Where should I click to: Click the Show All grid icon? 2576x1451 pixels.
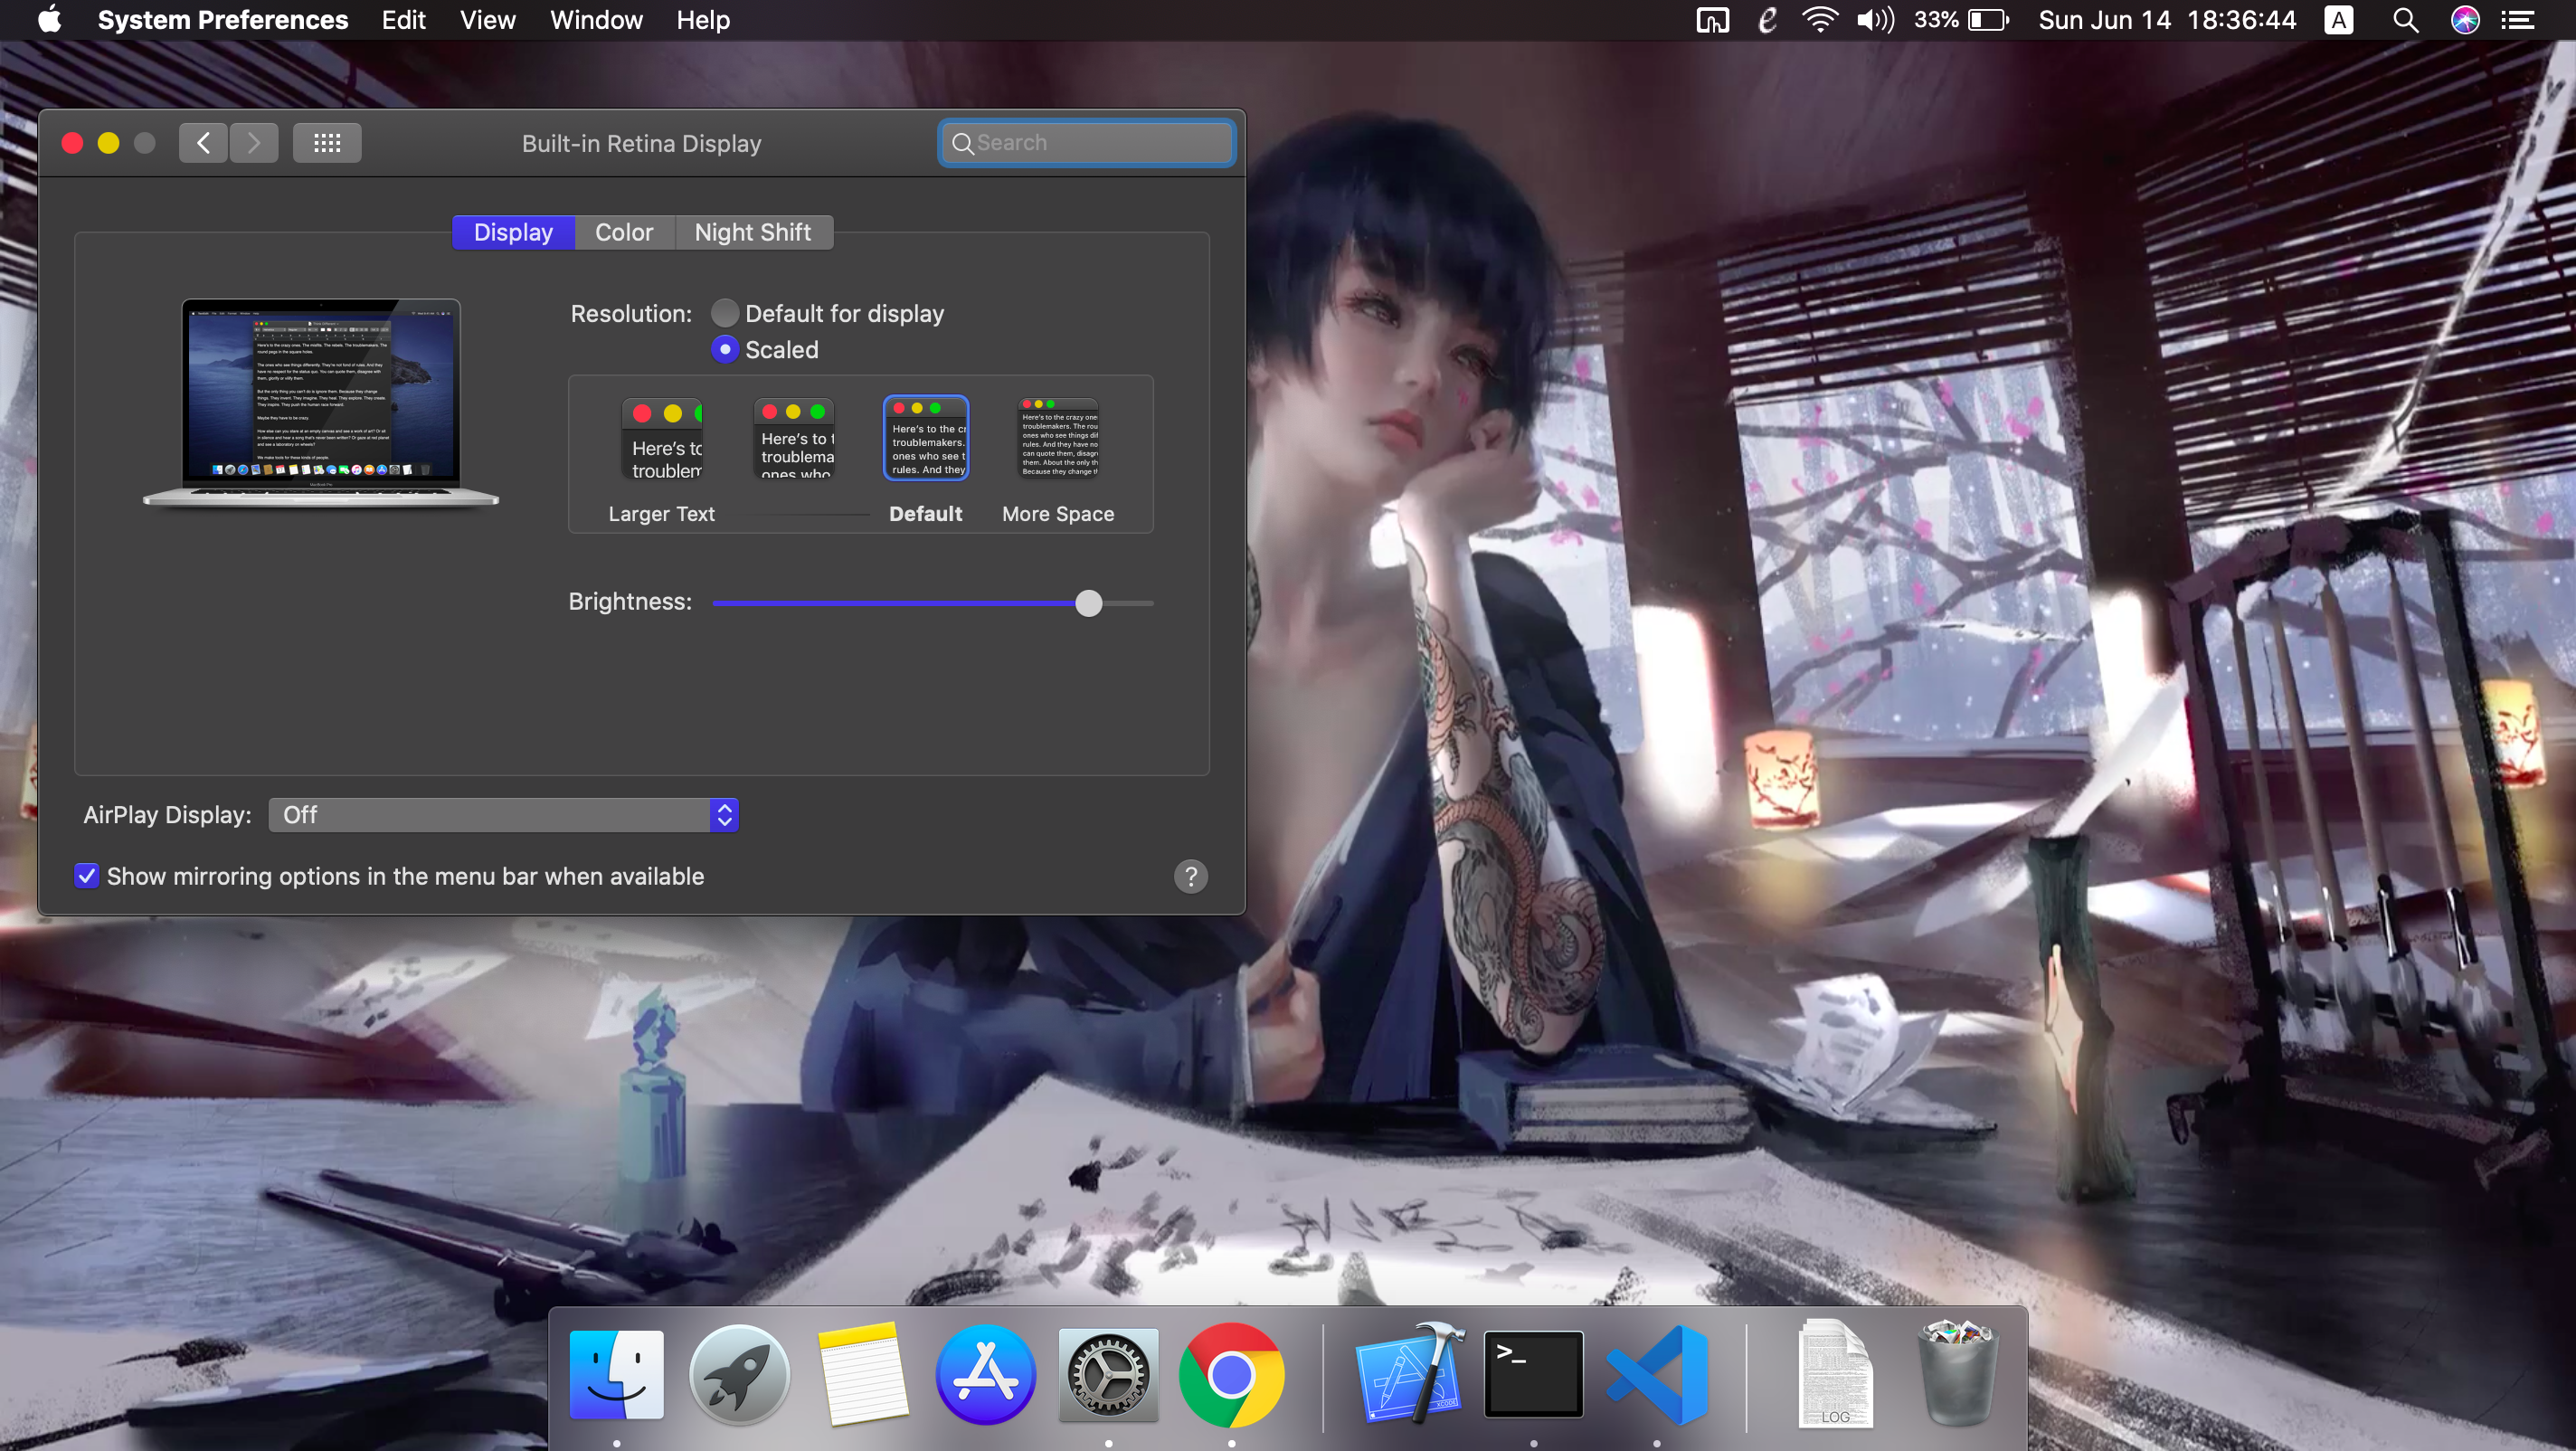[x=327, y=143]
